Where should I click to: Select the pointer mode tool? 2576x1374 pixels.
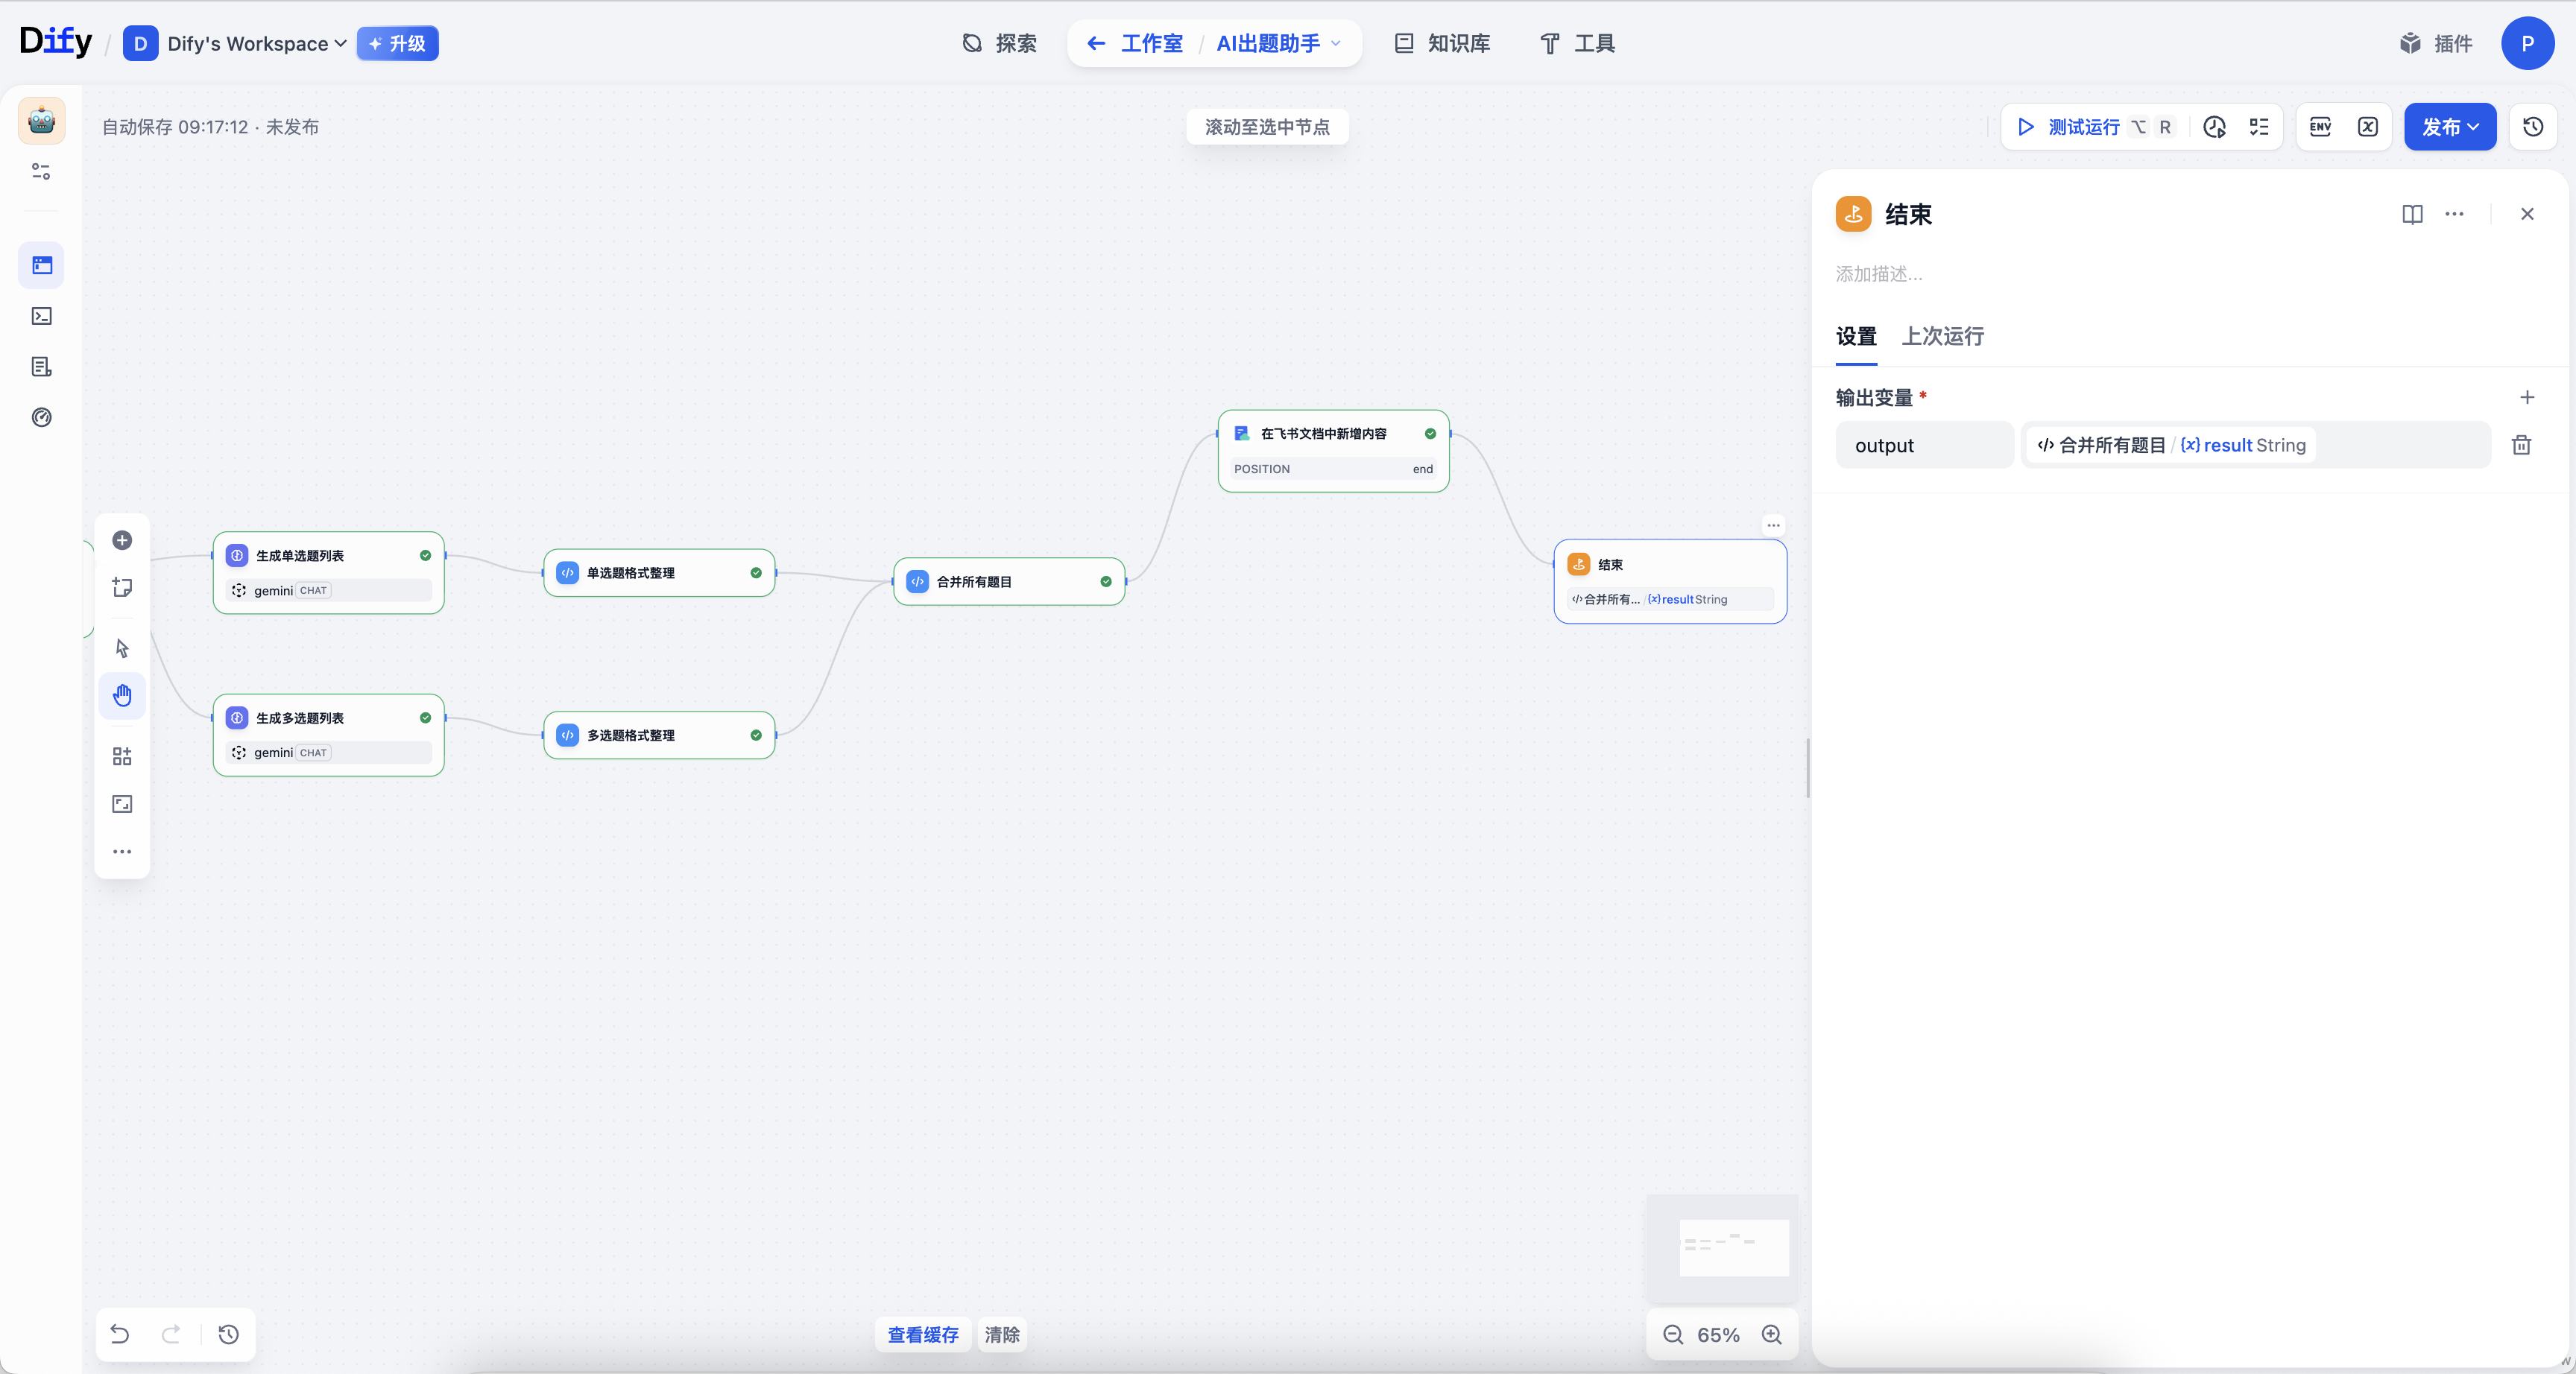(x=122, y=648)
